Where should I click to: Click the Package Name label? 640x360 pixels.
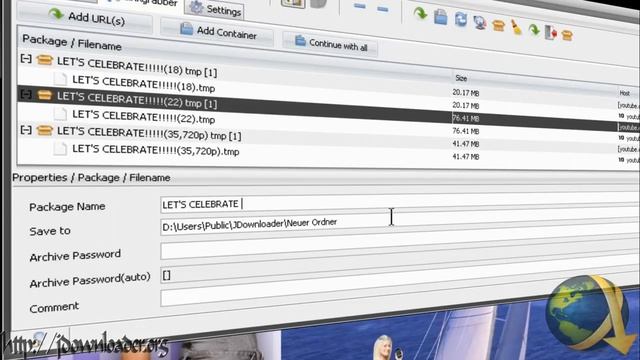click(67, 207)
